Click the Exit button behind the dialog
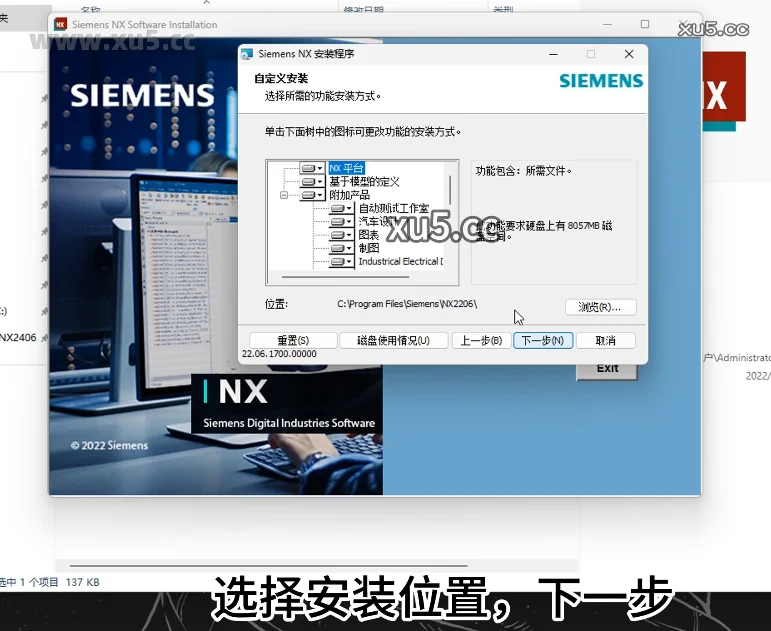 coord(607,369)
